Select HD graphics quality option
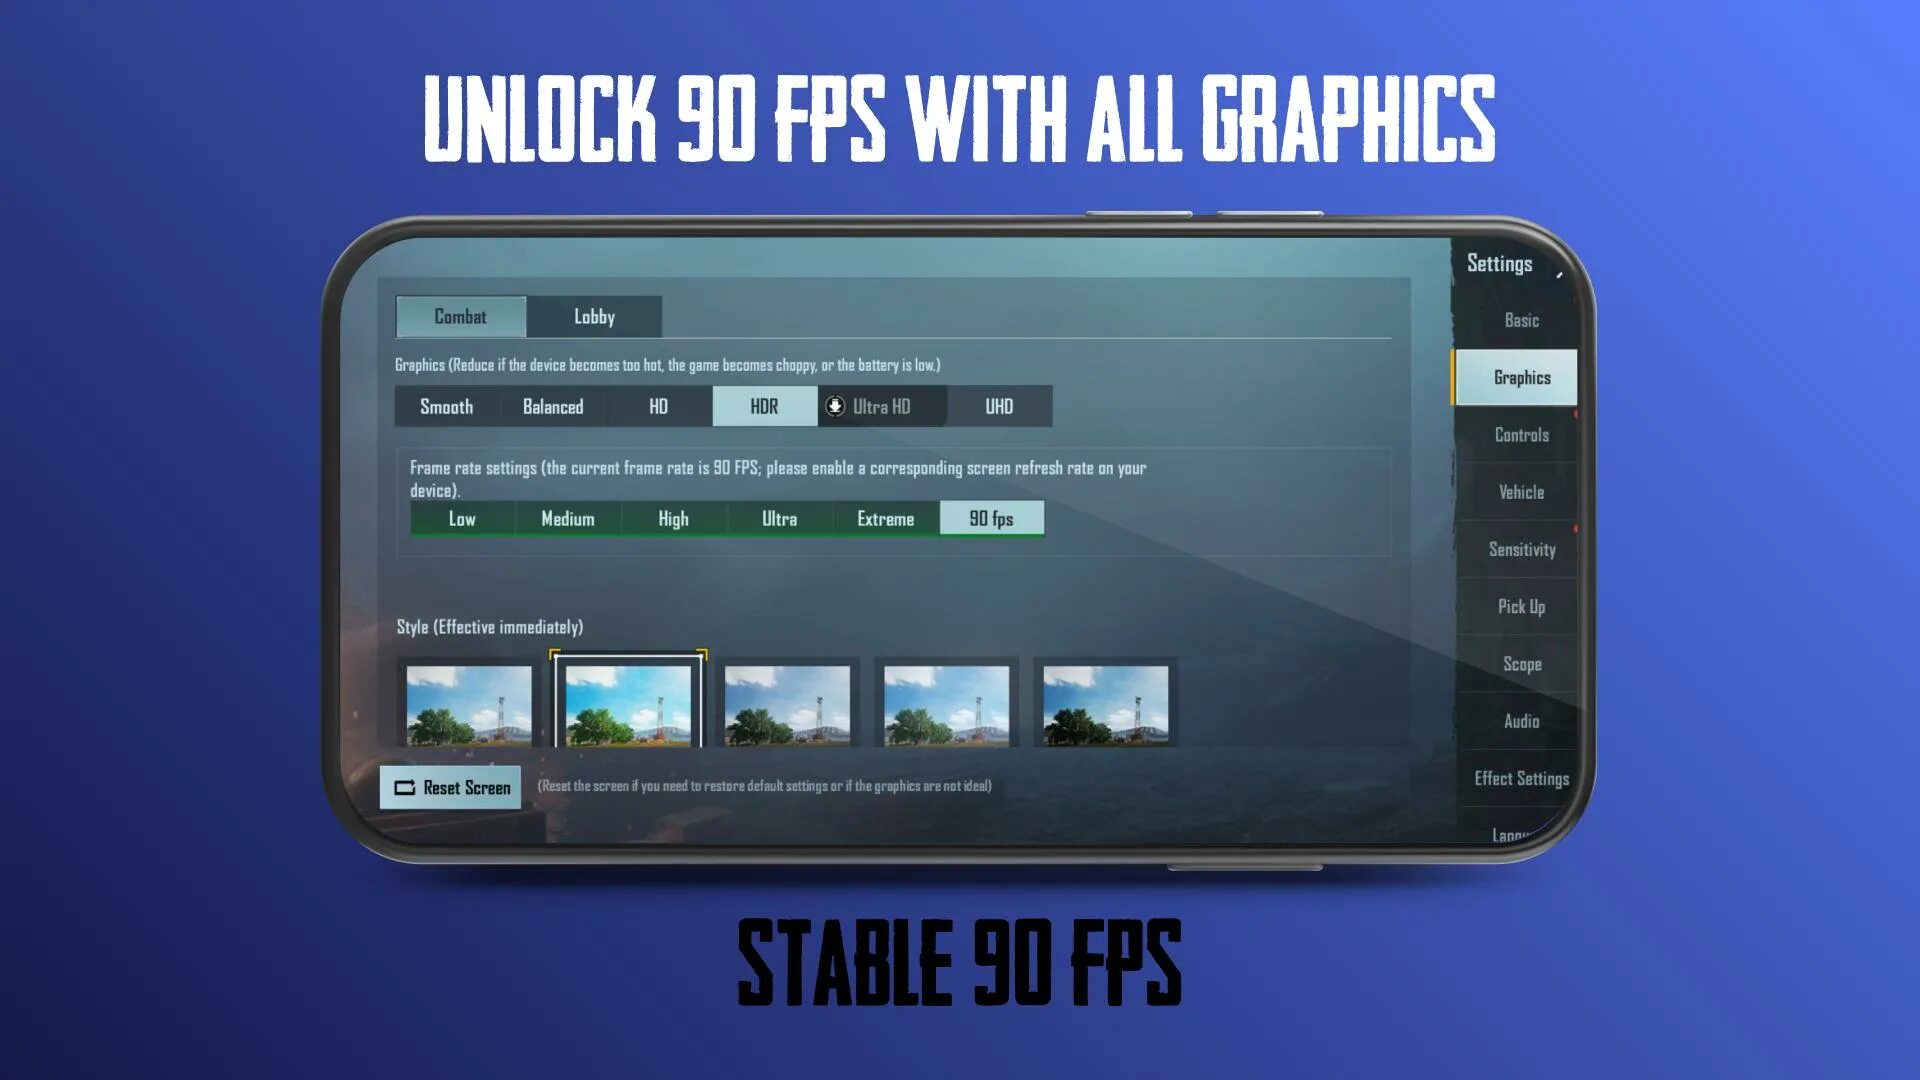This screenshot has height=1080, width=1920. tap(657, 405)
